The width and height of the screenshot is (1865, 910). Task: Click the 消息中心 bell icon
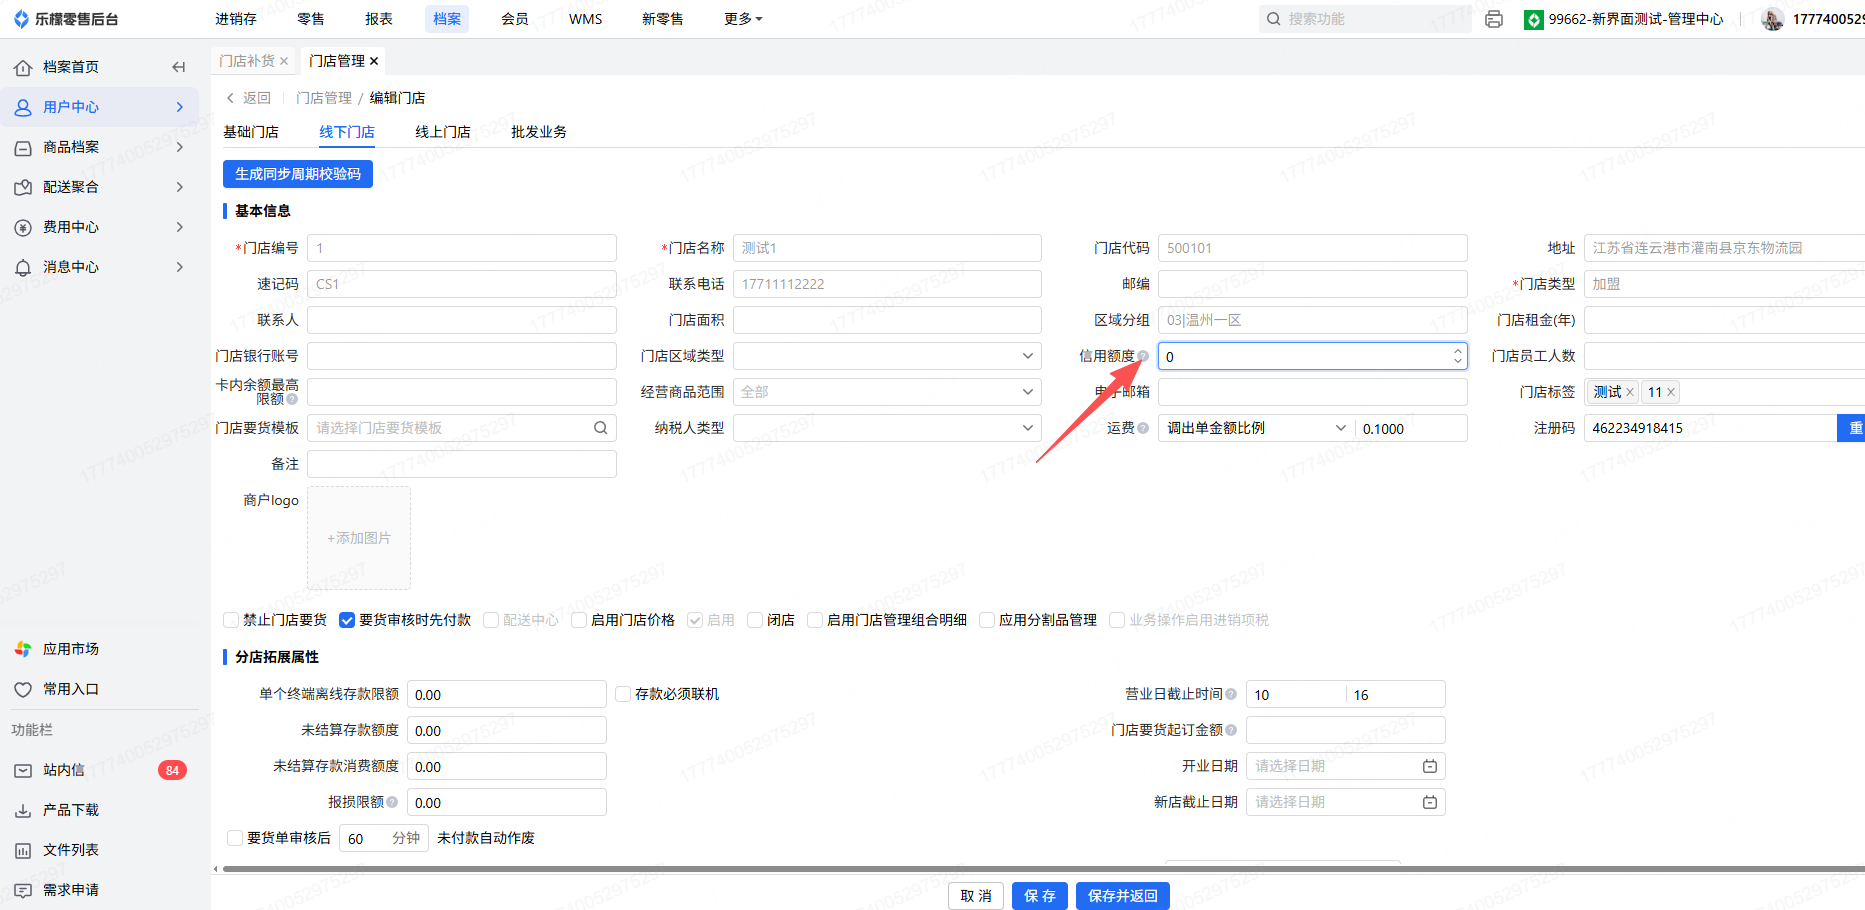point(23,267)
